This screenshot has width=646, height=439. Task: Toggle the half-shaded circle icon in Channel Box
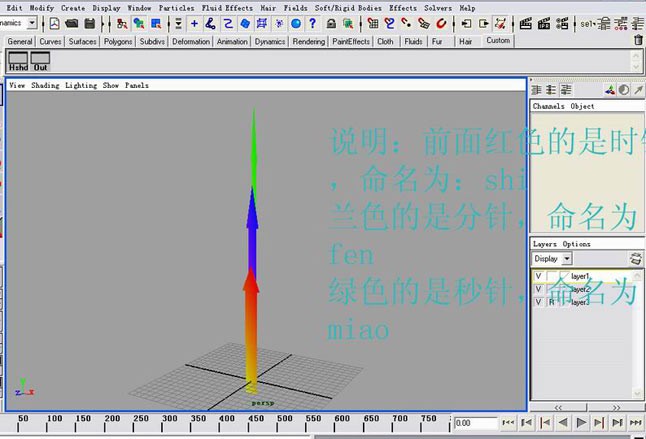tap(624, 89)
